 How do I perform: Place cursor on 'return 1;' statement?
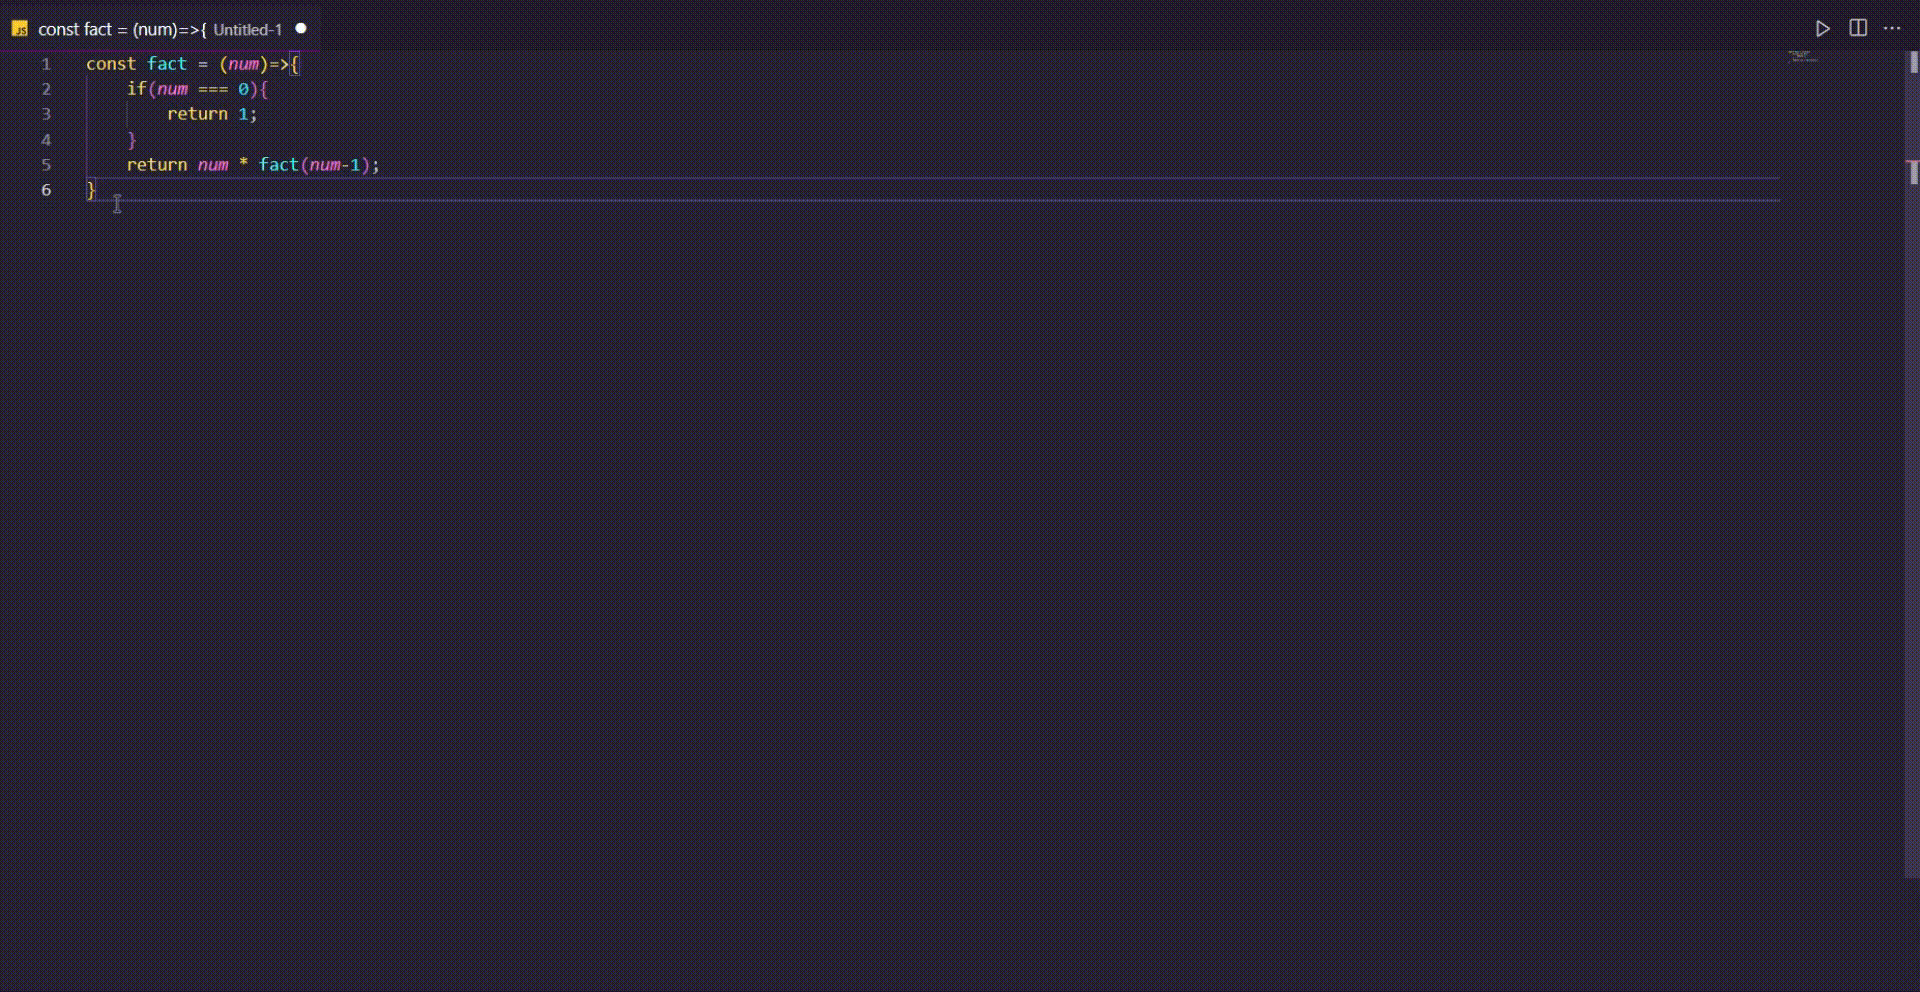[x=212, y=114]
